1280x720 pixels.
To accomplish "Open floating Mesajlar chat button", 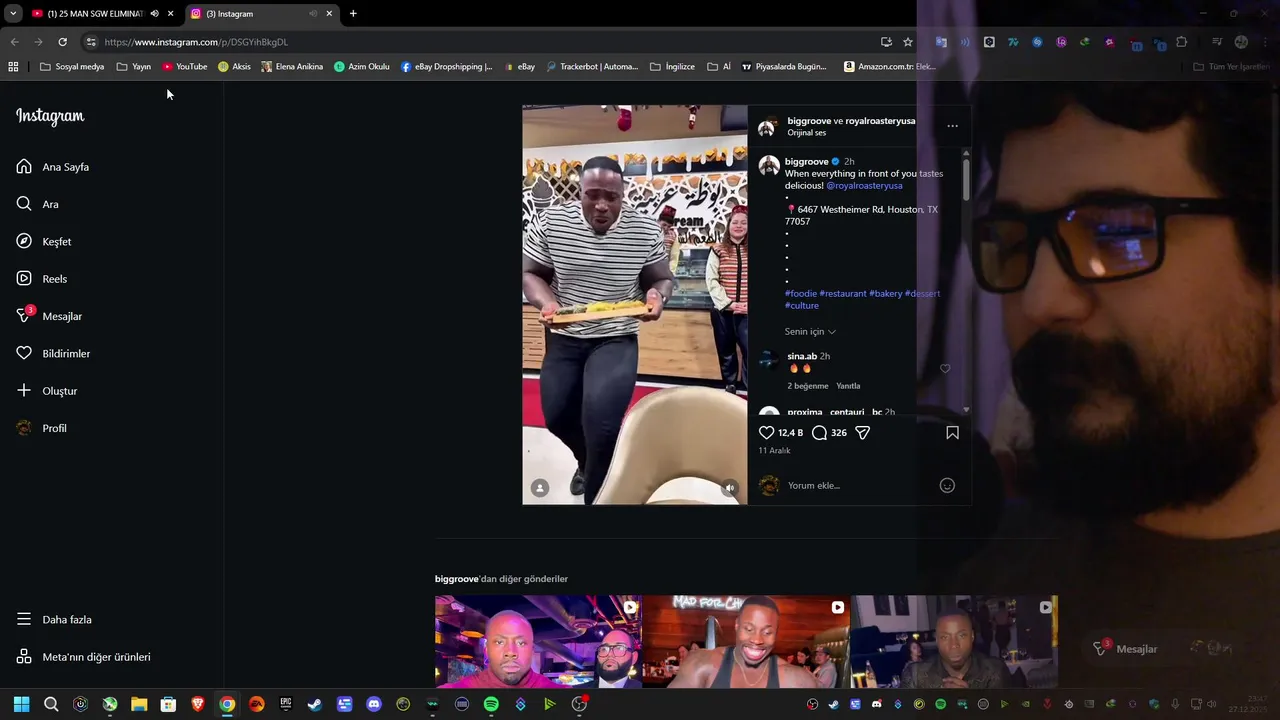I will (1126, 649).
